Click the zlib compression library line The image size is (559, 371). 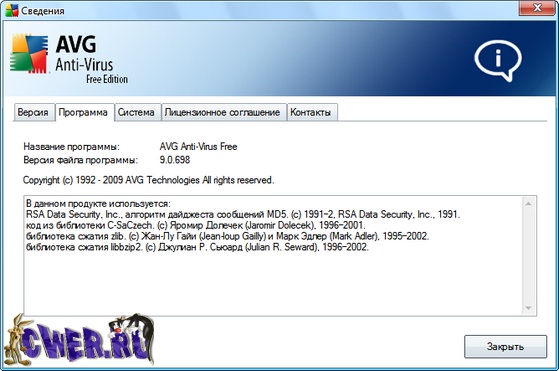point(227,236)
